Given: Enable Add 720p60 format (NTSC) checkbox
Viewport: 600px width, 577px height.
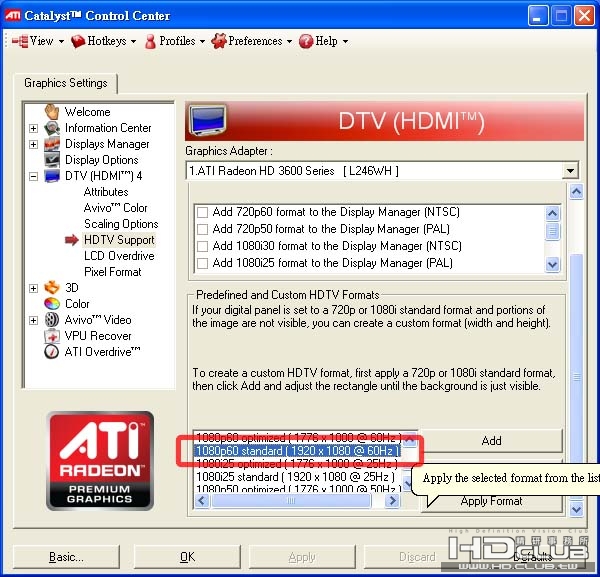Looking at the screenshot, I should pyautogui.click(x=202, y=212).
